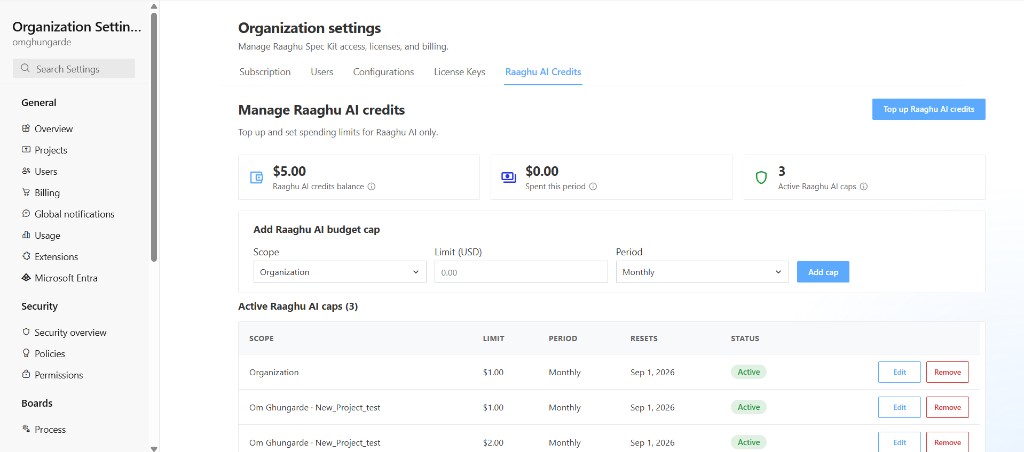Edit the $2.00 New_Project_test cap

pos(899,442)
